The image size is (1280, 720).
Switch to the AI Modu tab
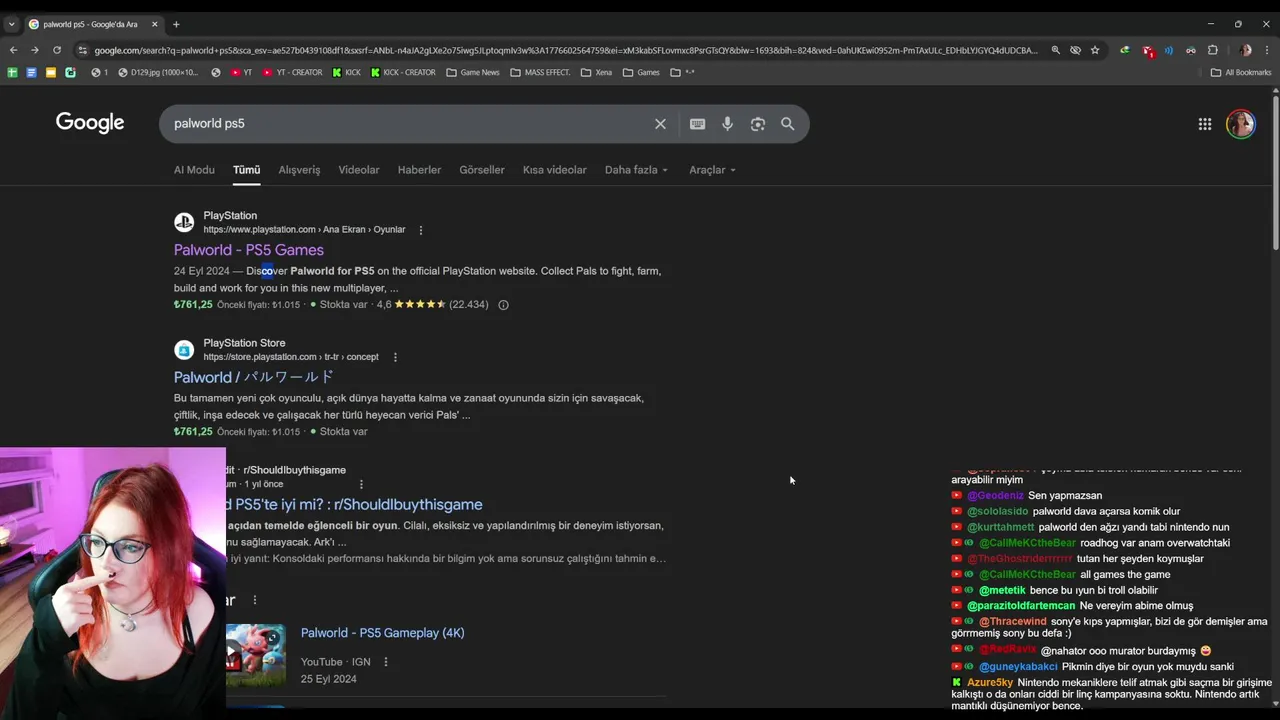(x=194, y=170)
